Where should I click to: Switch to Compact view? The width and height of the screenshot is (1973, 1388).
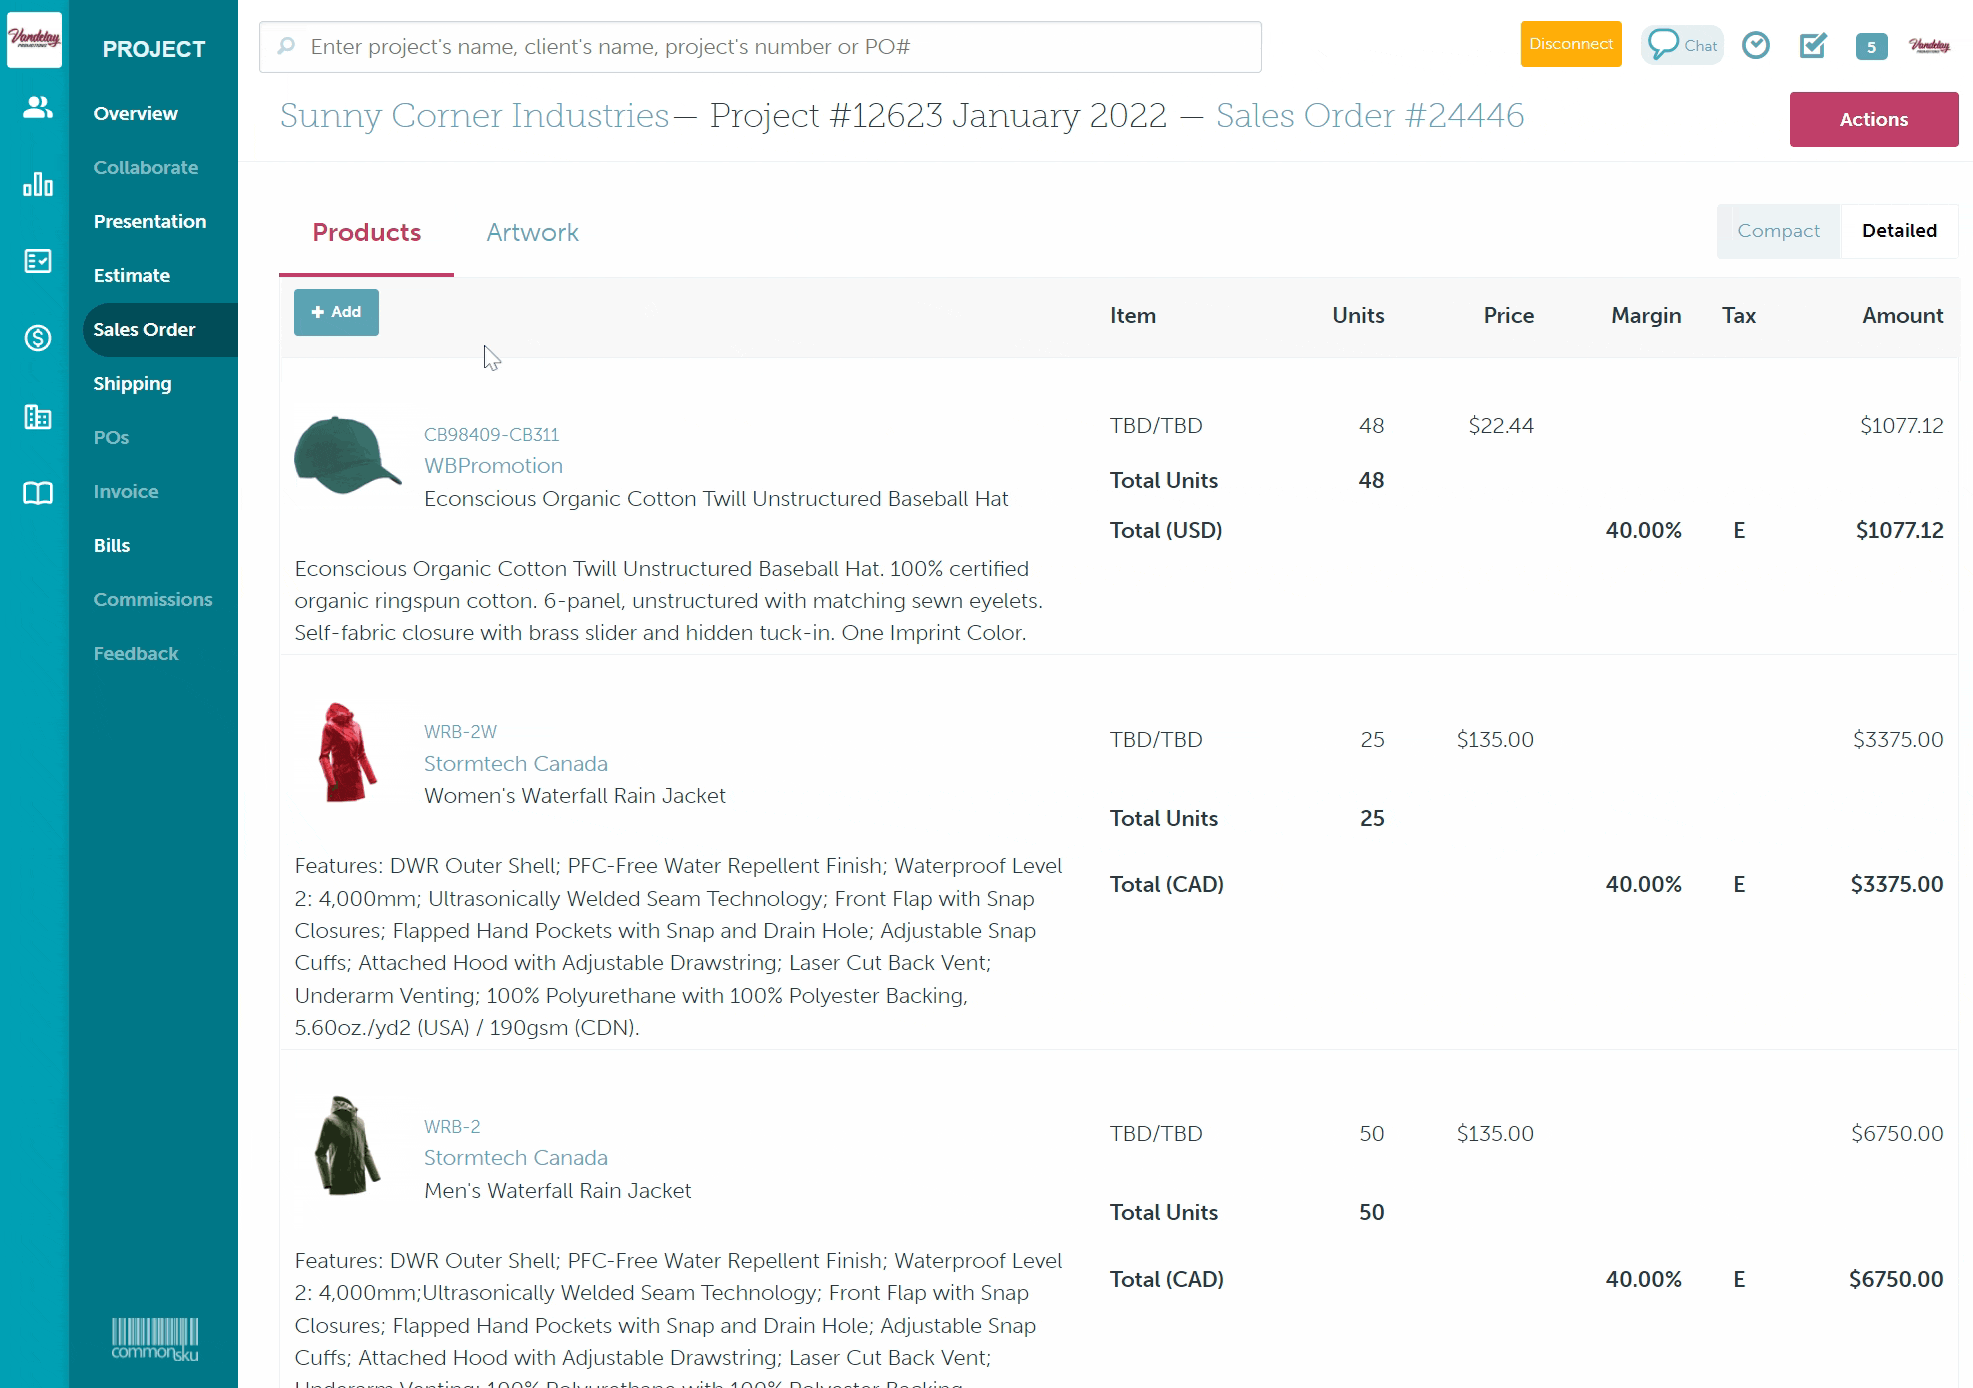[x=1777, y=231]
